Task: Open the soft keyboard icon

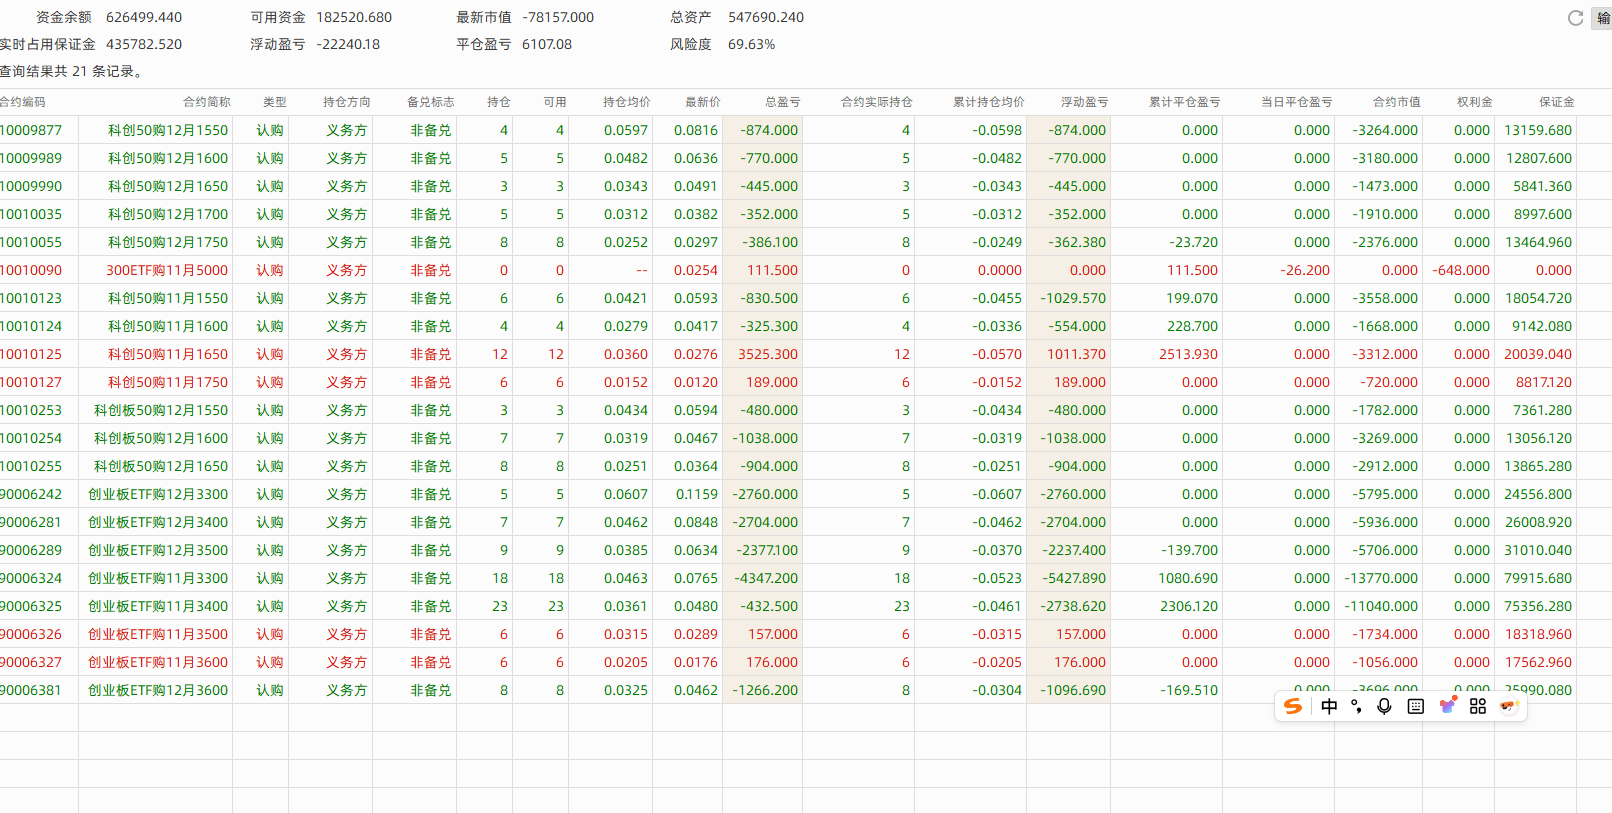Action: (1415, 706)
